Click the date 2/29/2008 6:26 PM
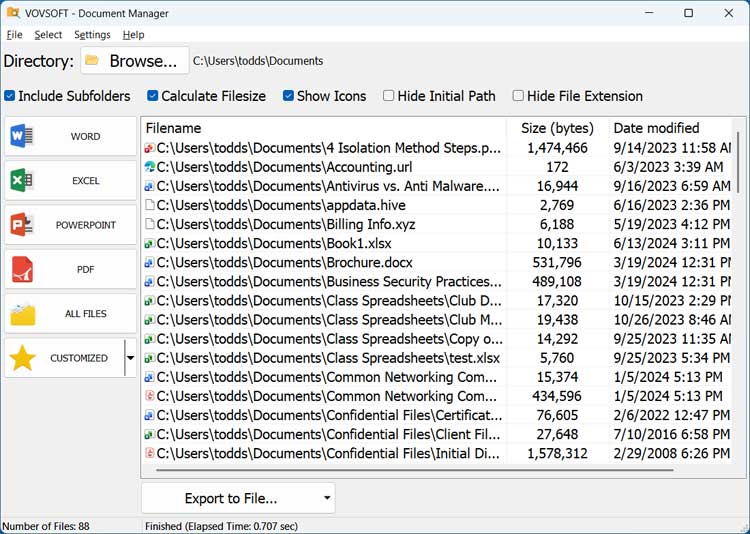The image size is (750, 534). (x=672, y=453)
